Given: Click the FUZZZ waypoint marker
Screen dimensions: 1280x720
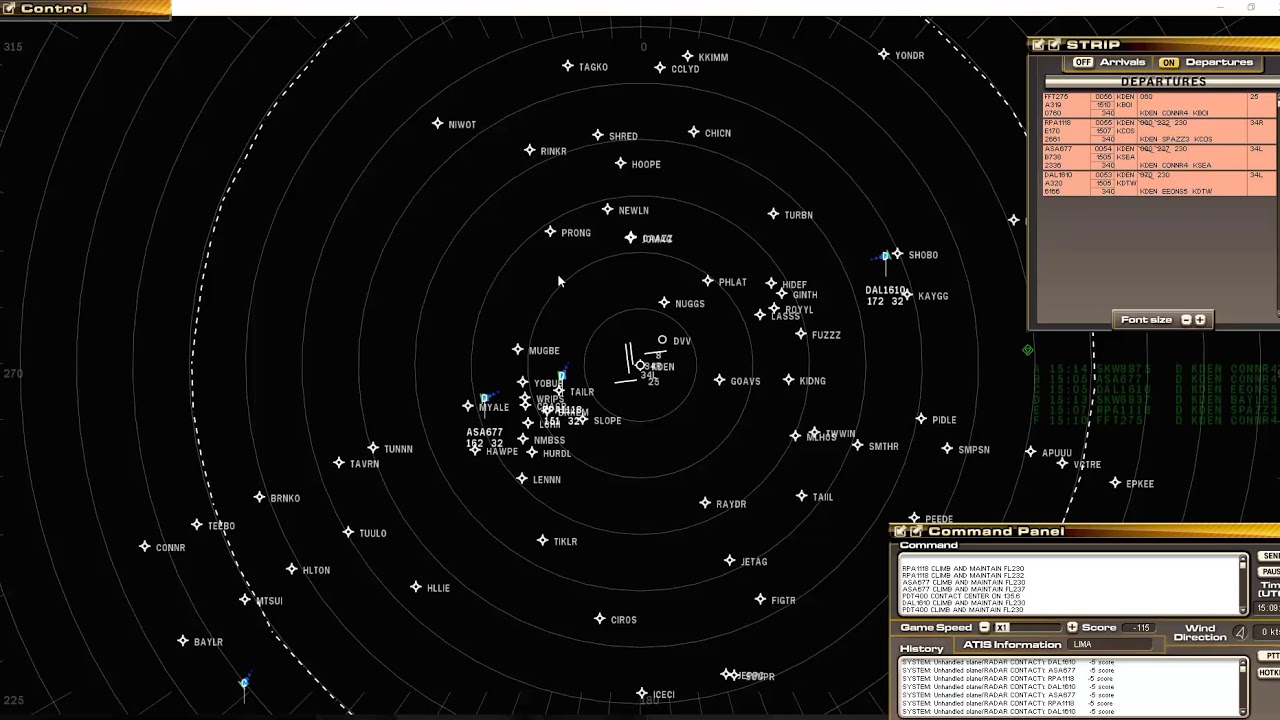Looking at the screenshot, I should [801, 334].
